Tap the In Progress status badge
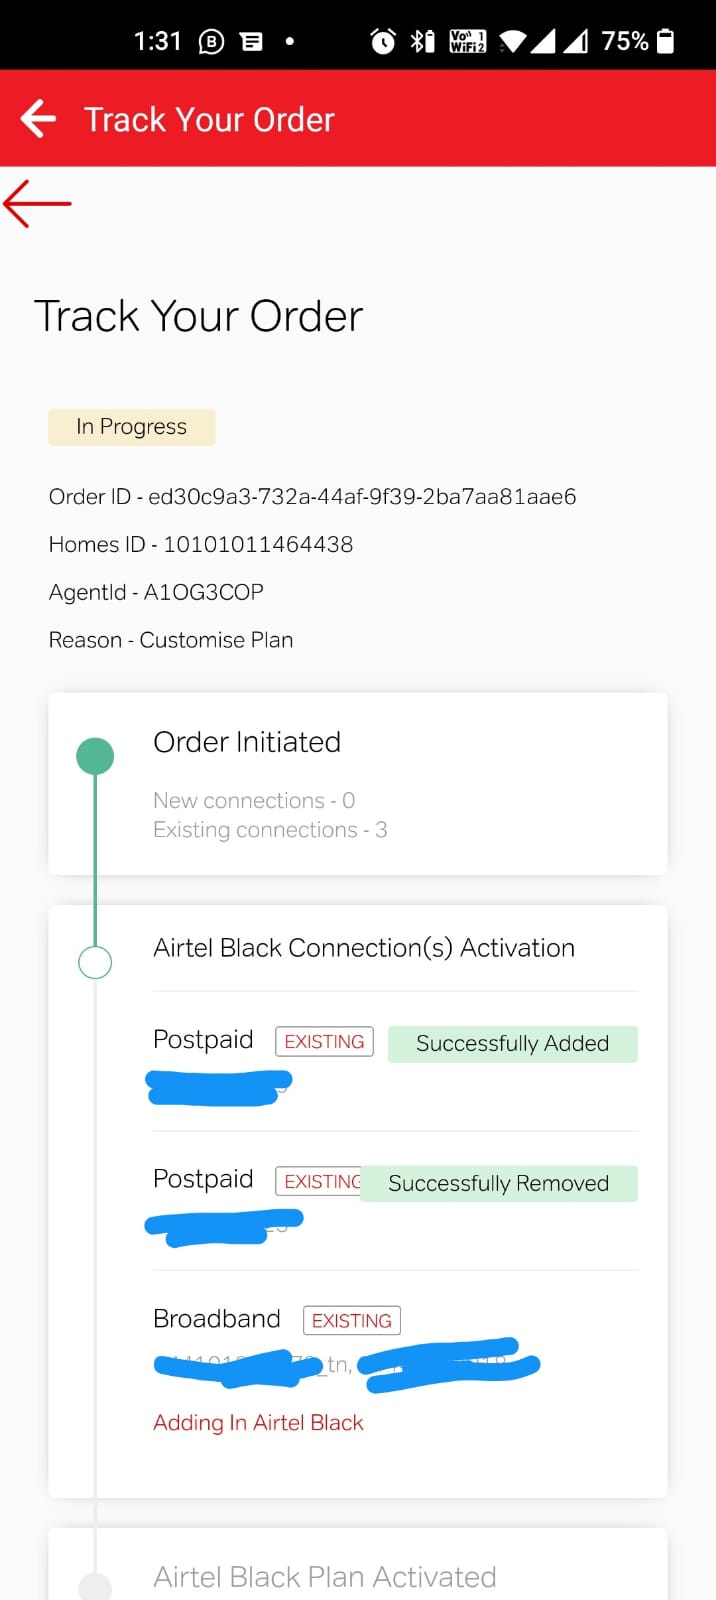716x1600 pixels. click(132, 427)
